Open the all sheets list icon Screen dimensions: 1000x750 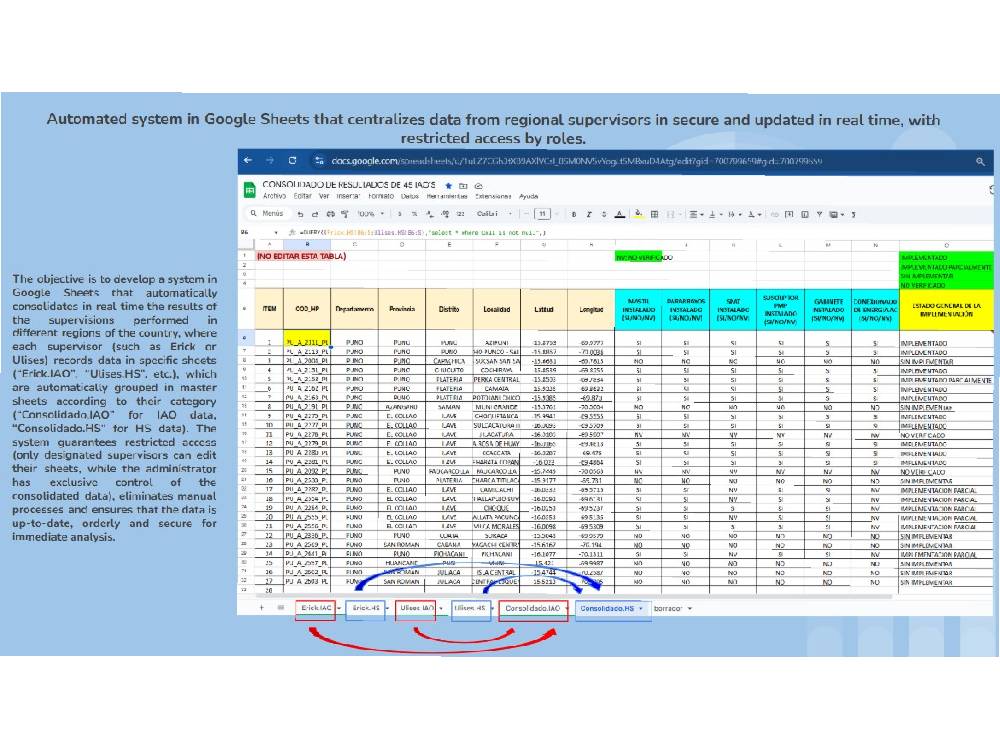[x=280, y=608]
